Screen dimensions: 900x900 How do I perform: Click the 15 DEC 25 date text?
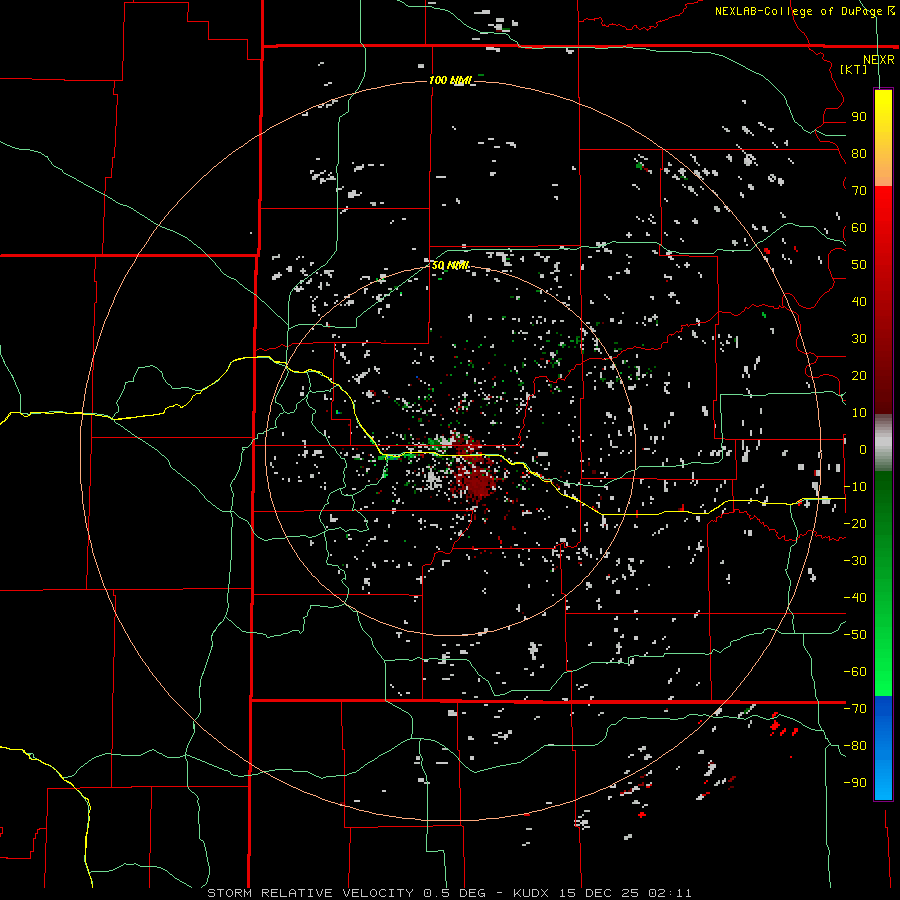pos(599,893)
